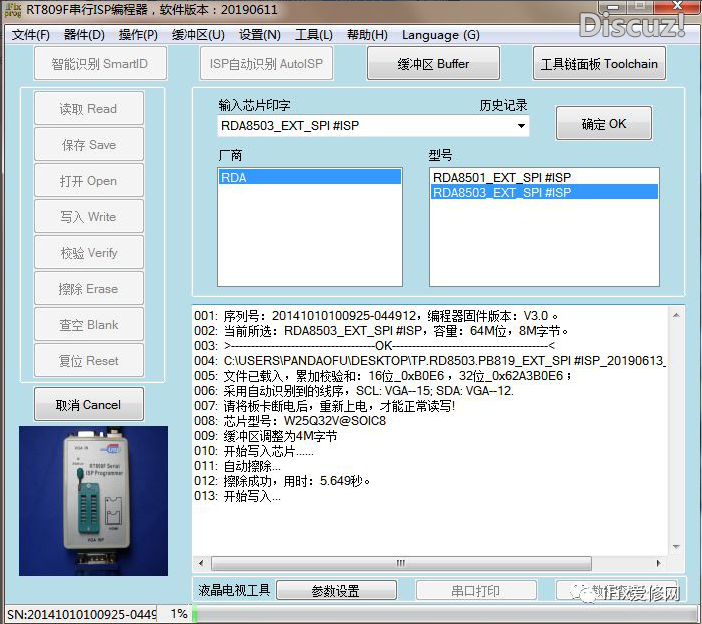Viewport: 702px width, 624px height.
Task: Open the 操作(P) menu
Action: point(138,35)
